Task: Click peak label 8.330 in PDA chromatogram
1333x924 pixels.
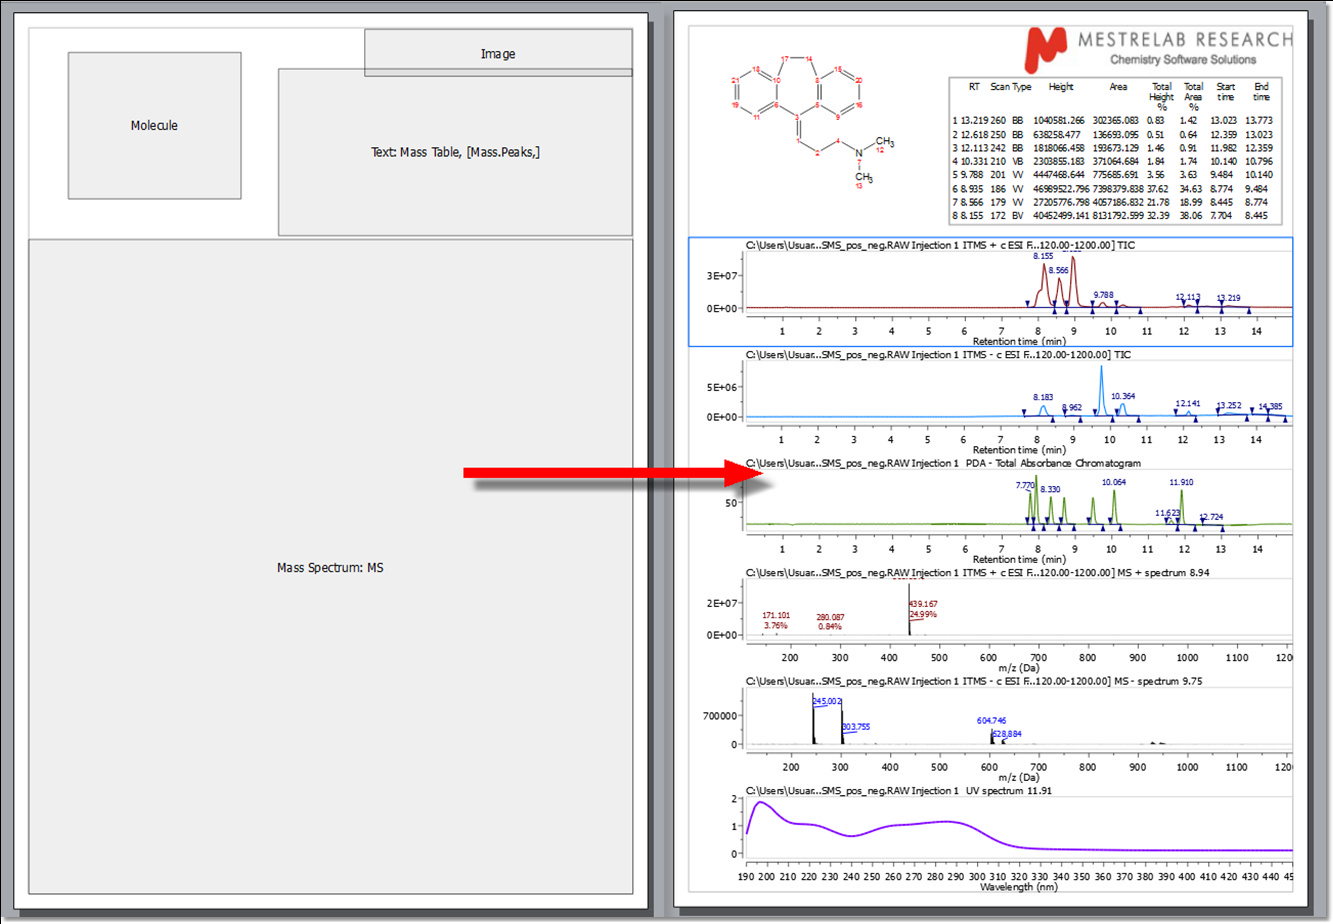Action: (1050, 489)
